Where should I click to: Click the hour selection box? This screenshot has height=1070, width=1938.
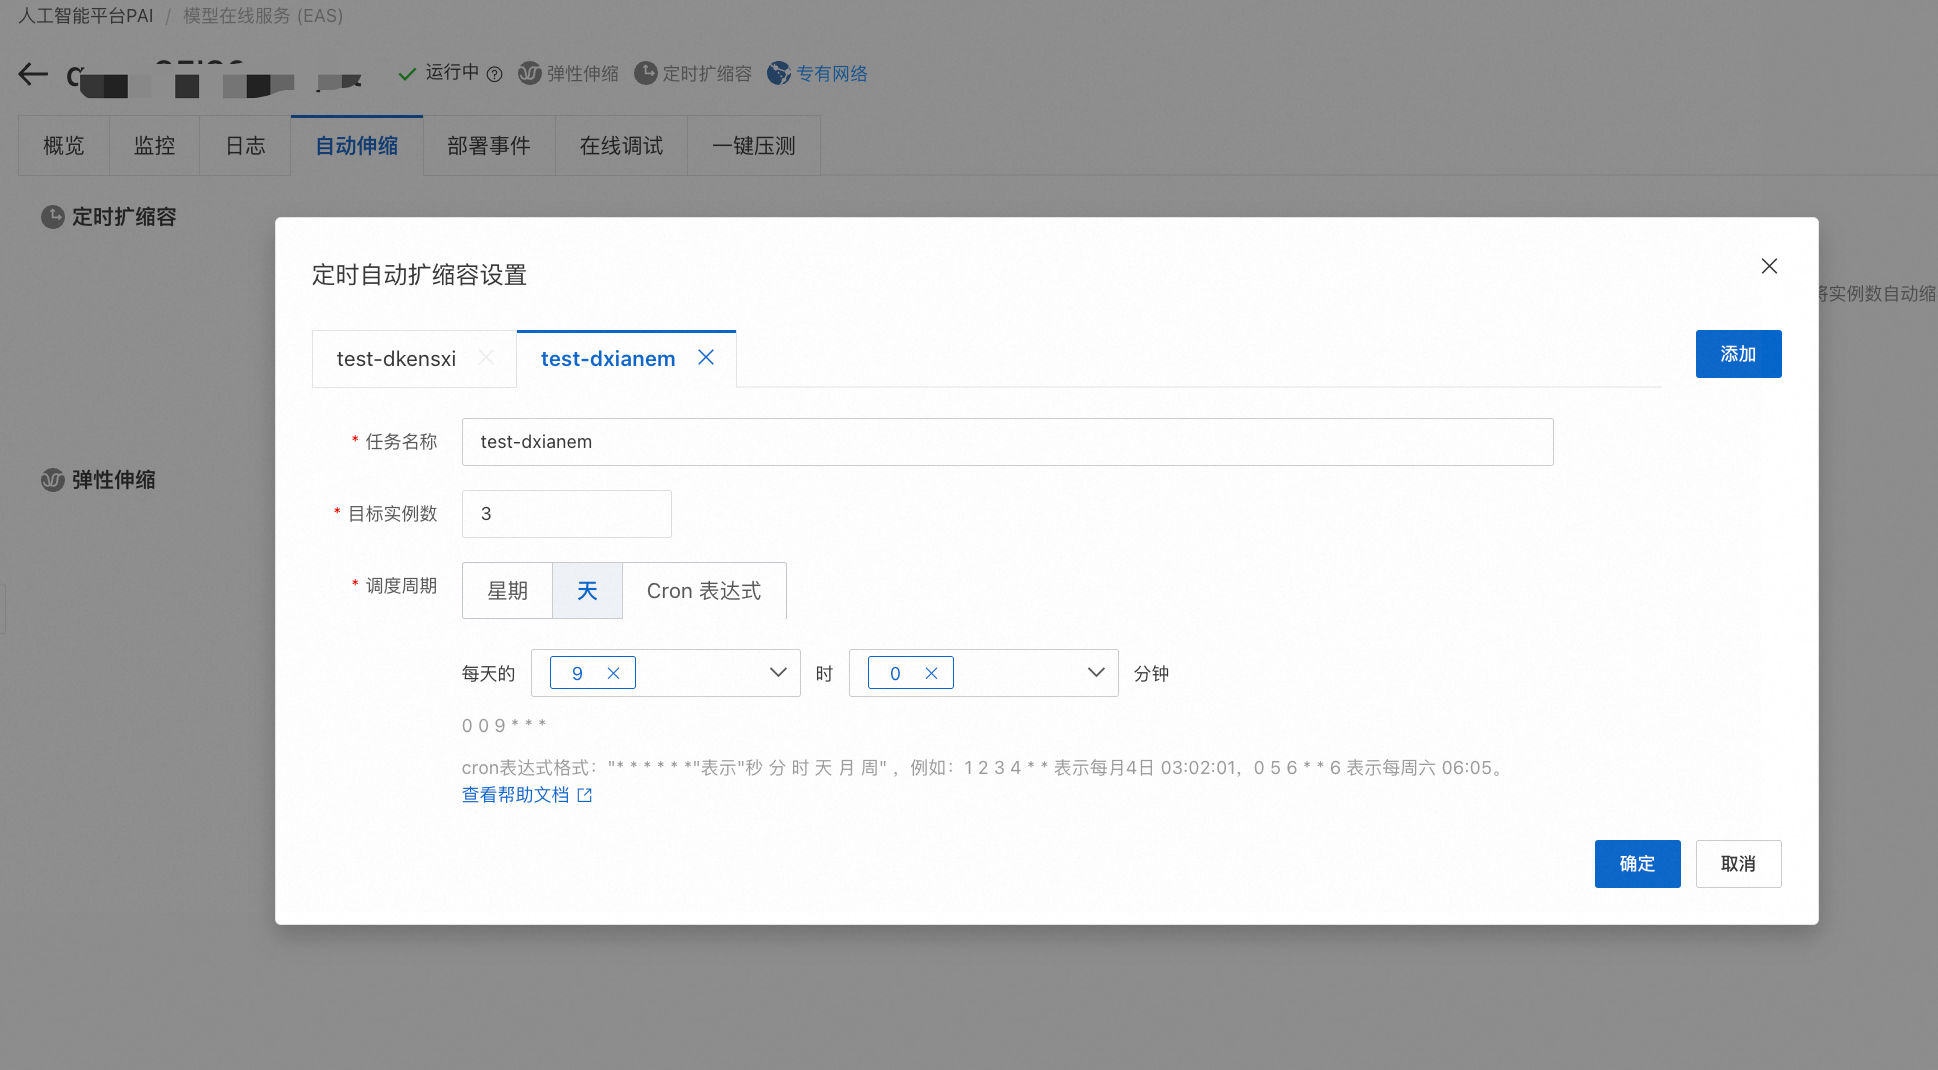[x=665, y=673]
